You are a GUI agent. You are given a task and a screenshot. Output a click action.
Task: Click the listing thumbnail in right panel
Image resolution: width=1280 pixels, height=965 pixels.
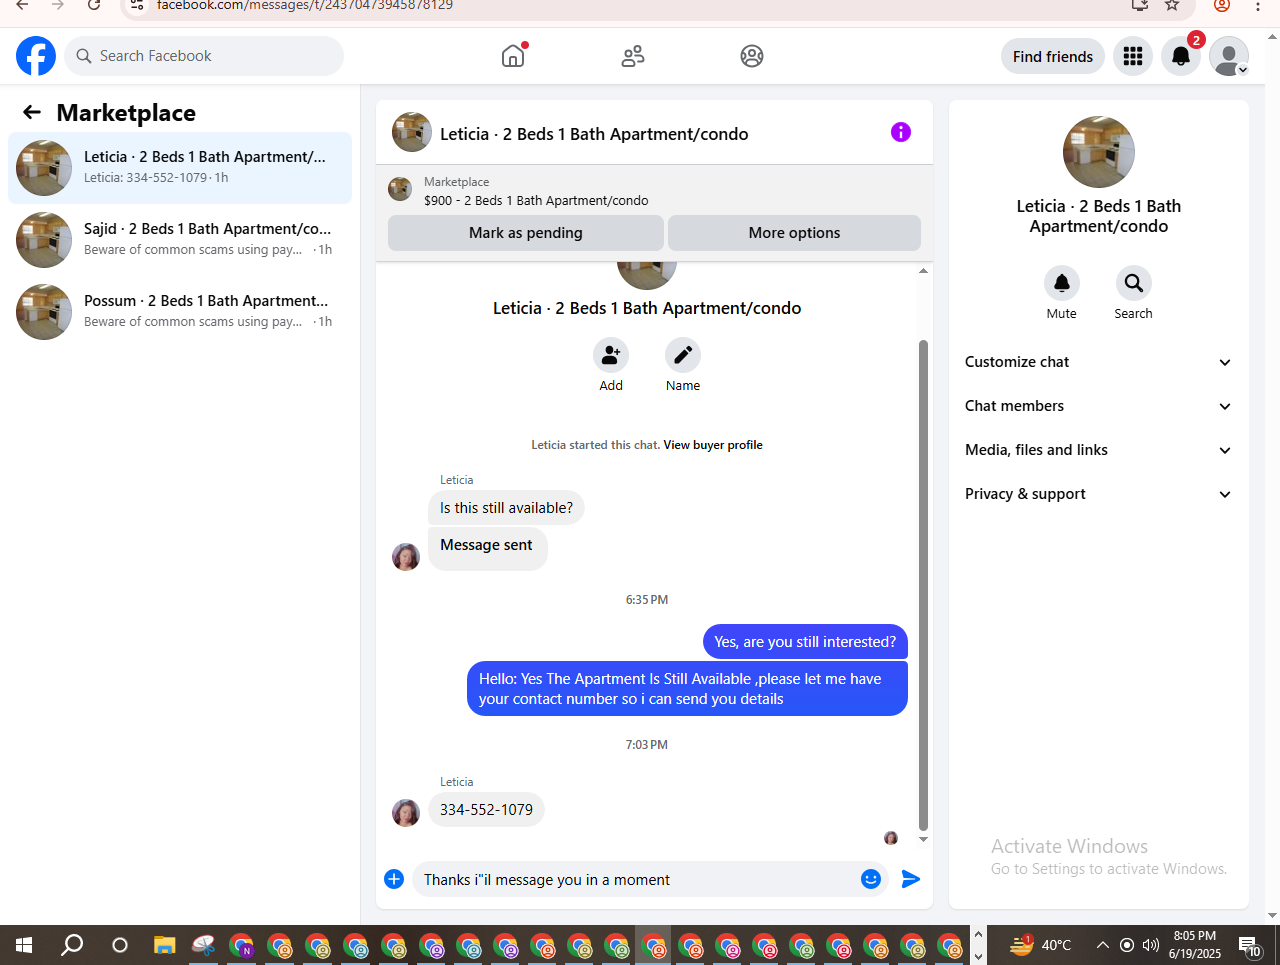[1099, 152]
